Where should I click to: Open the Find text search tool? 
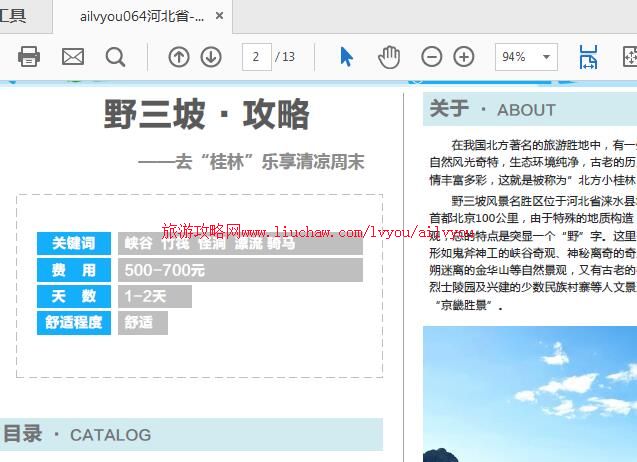[x=116, y=57]
